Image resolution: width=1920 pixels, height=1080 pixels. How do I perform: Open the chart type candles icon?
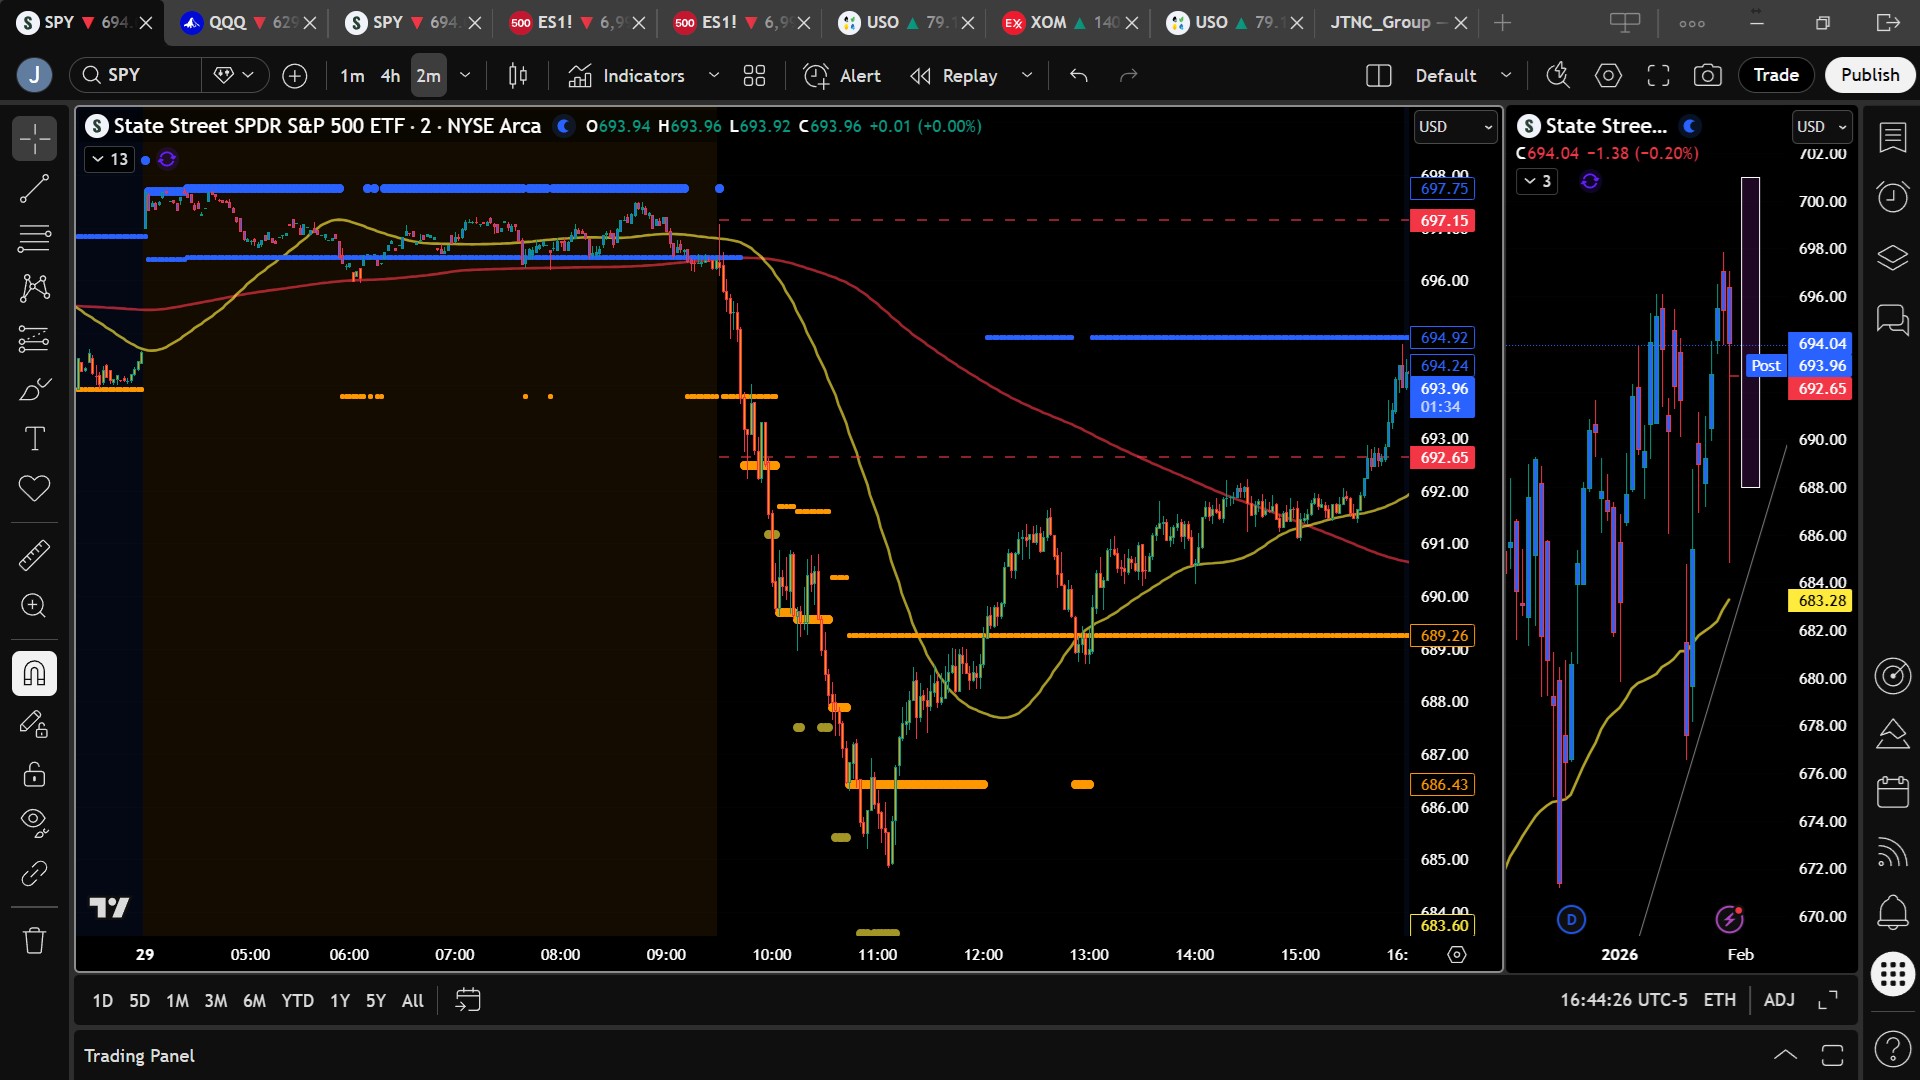(517, 75)
